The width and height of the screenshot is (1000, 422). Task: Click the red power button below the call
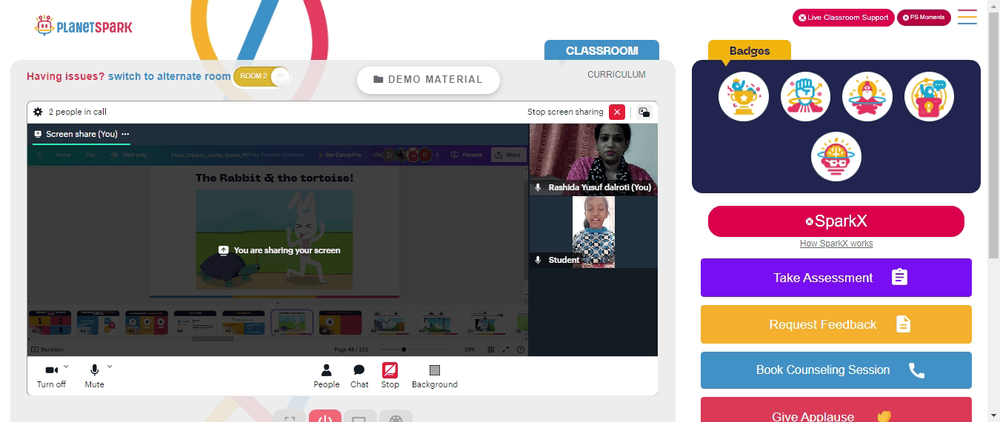[x=325, y=416]
